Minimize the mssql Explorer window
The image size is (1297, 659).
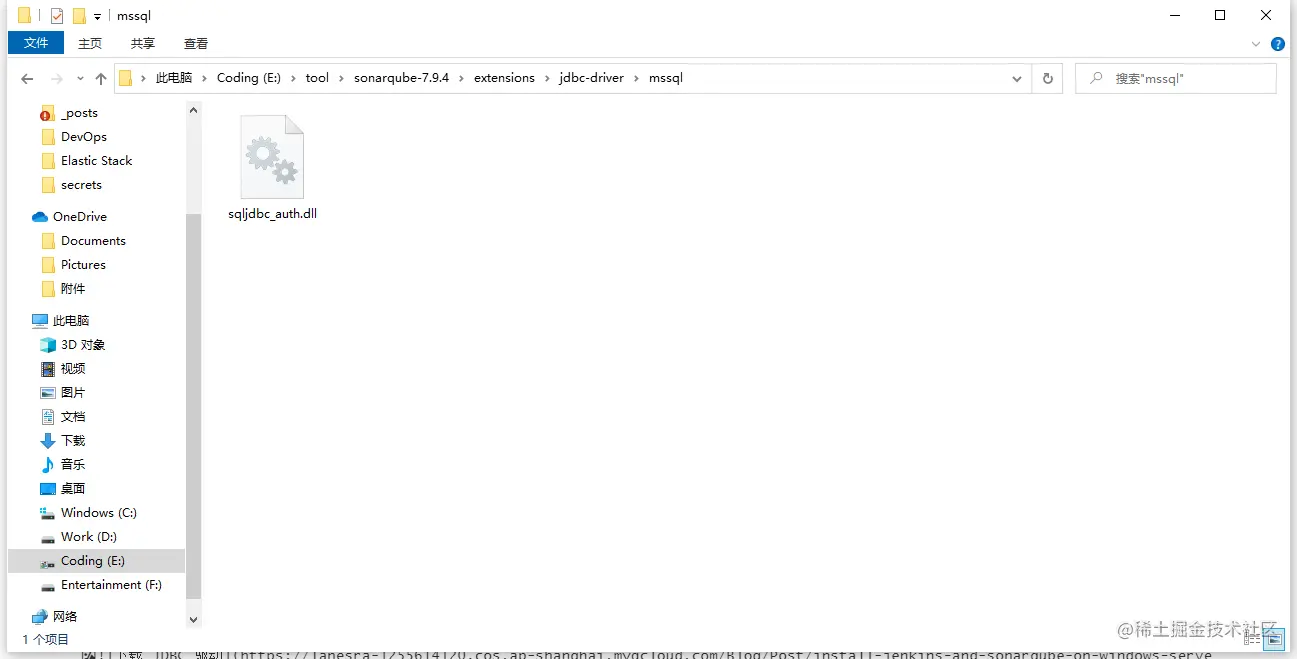click(x=1174, y=15)
